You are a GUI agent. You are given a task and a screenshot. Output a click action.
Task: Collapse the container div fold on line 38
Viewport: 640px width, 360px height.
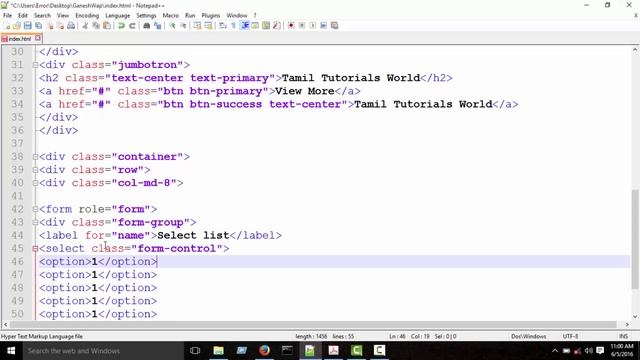36,157
